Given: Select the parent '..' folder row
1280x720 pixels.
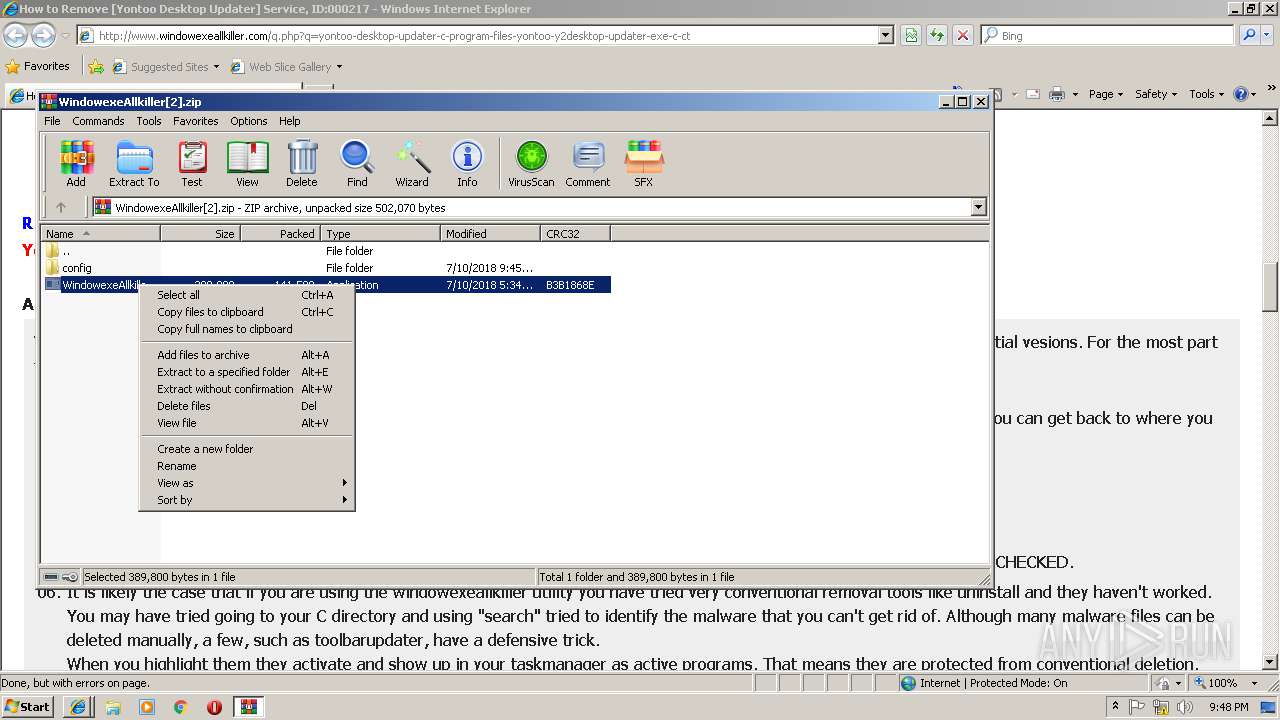Looking at the screenshot, I should (x=326, y=251).
